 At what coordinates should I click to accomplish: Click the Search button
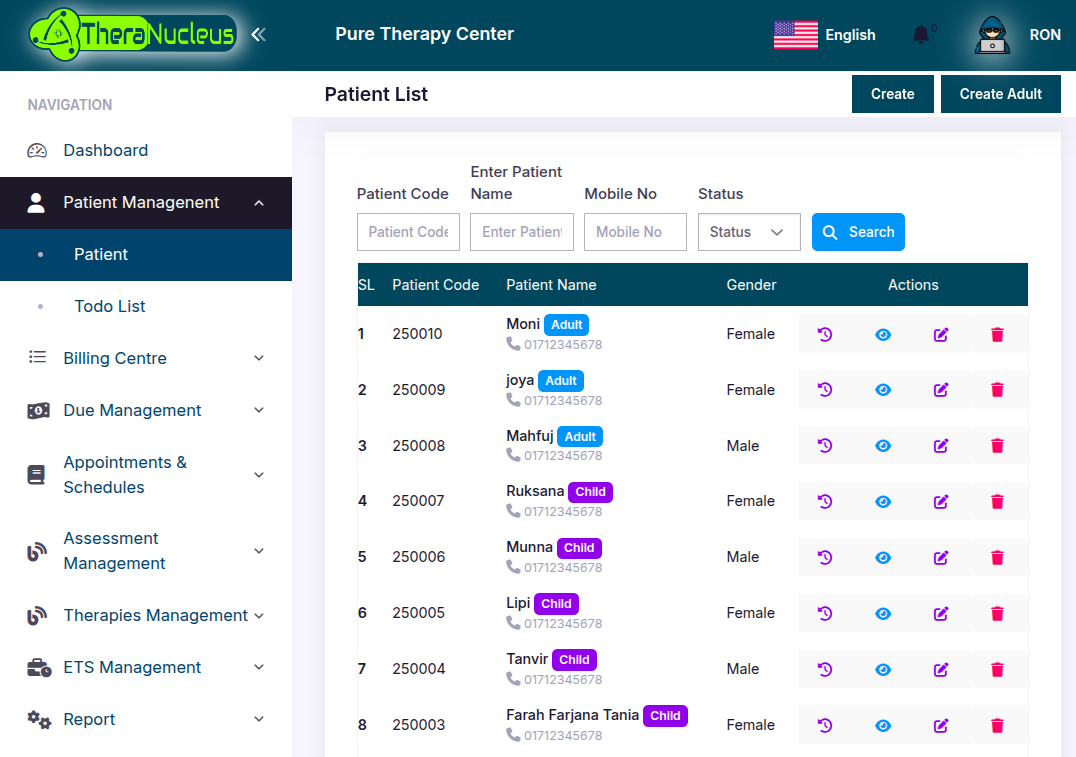pyautogui.click(x=858, y=232)
